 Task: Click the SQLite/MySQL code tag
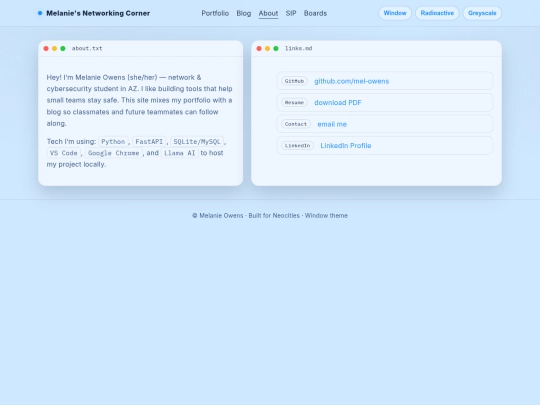197,142
